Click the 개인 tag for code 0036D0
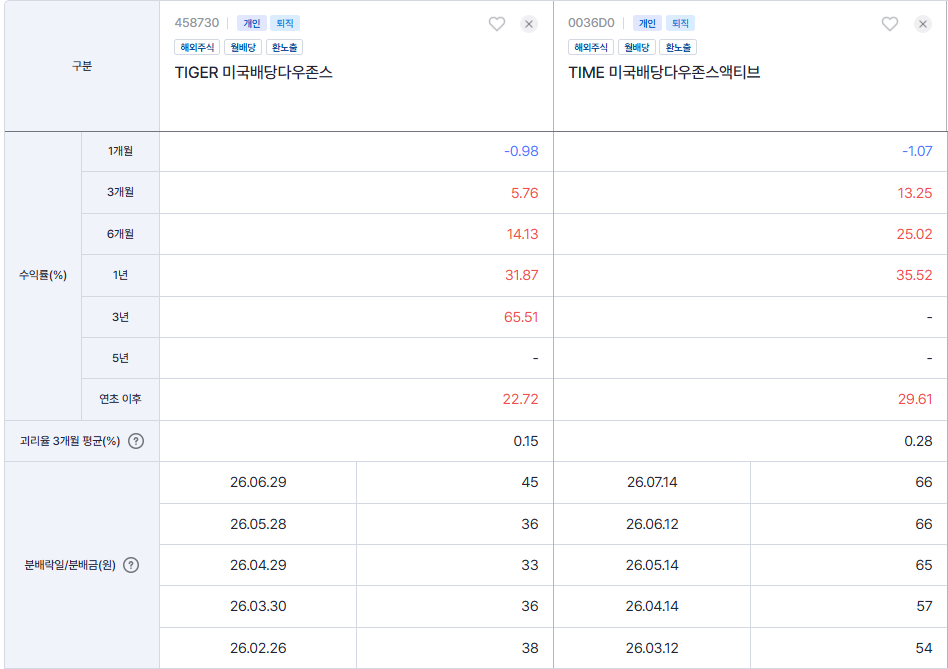This screenshot has height=669, width=948. click(647, 23)
